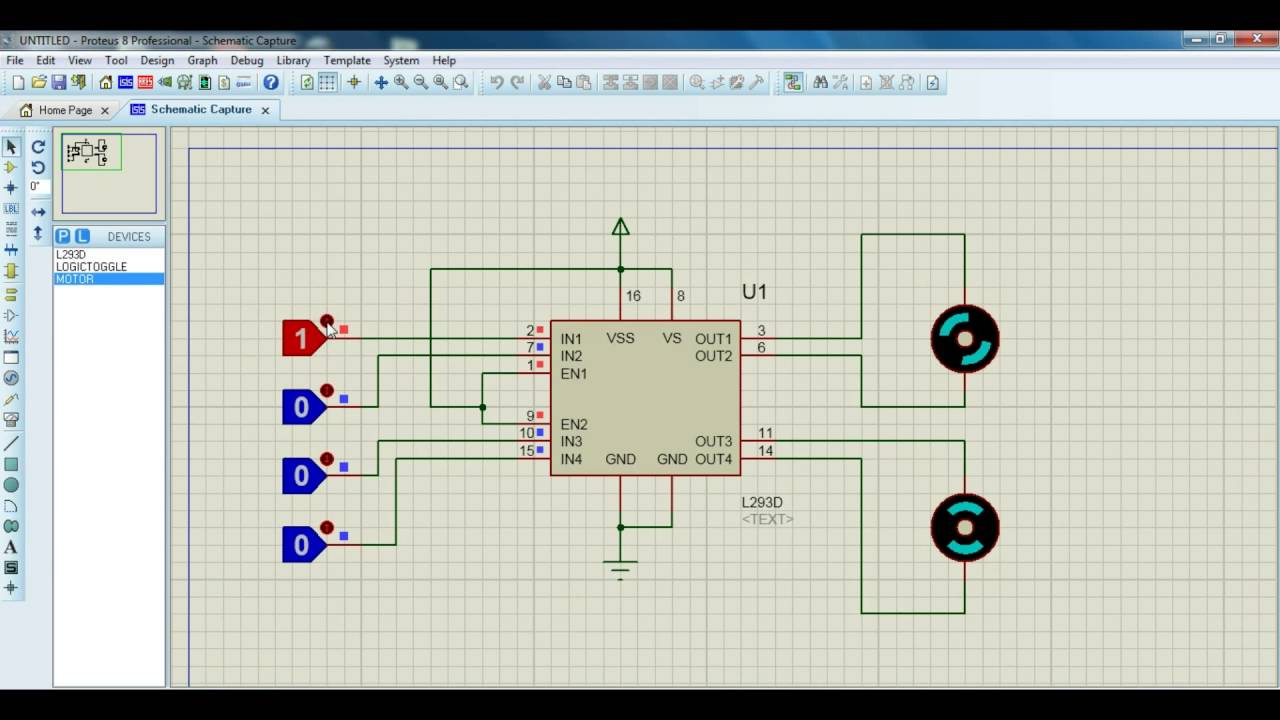Select the 2D Graphics Circle tool
1280x720 pixels.
point(11,485)
